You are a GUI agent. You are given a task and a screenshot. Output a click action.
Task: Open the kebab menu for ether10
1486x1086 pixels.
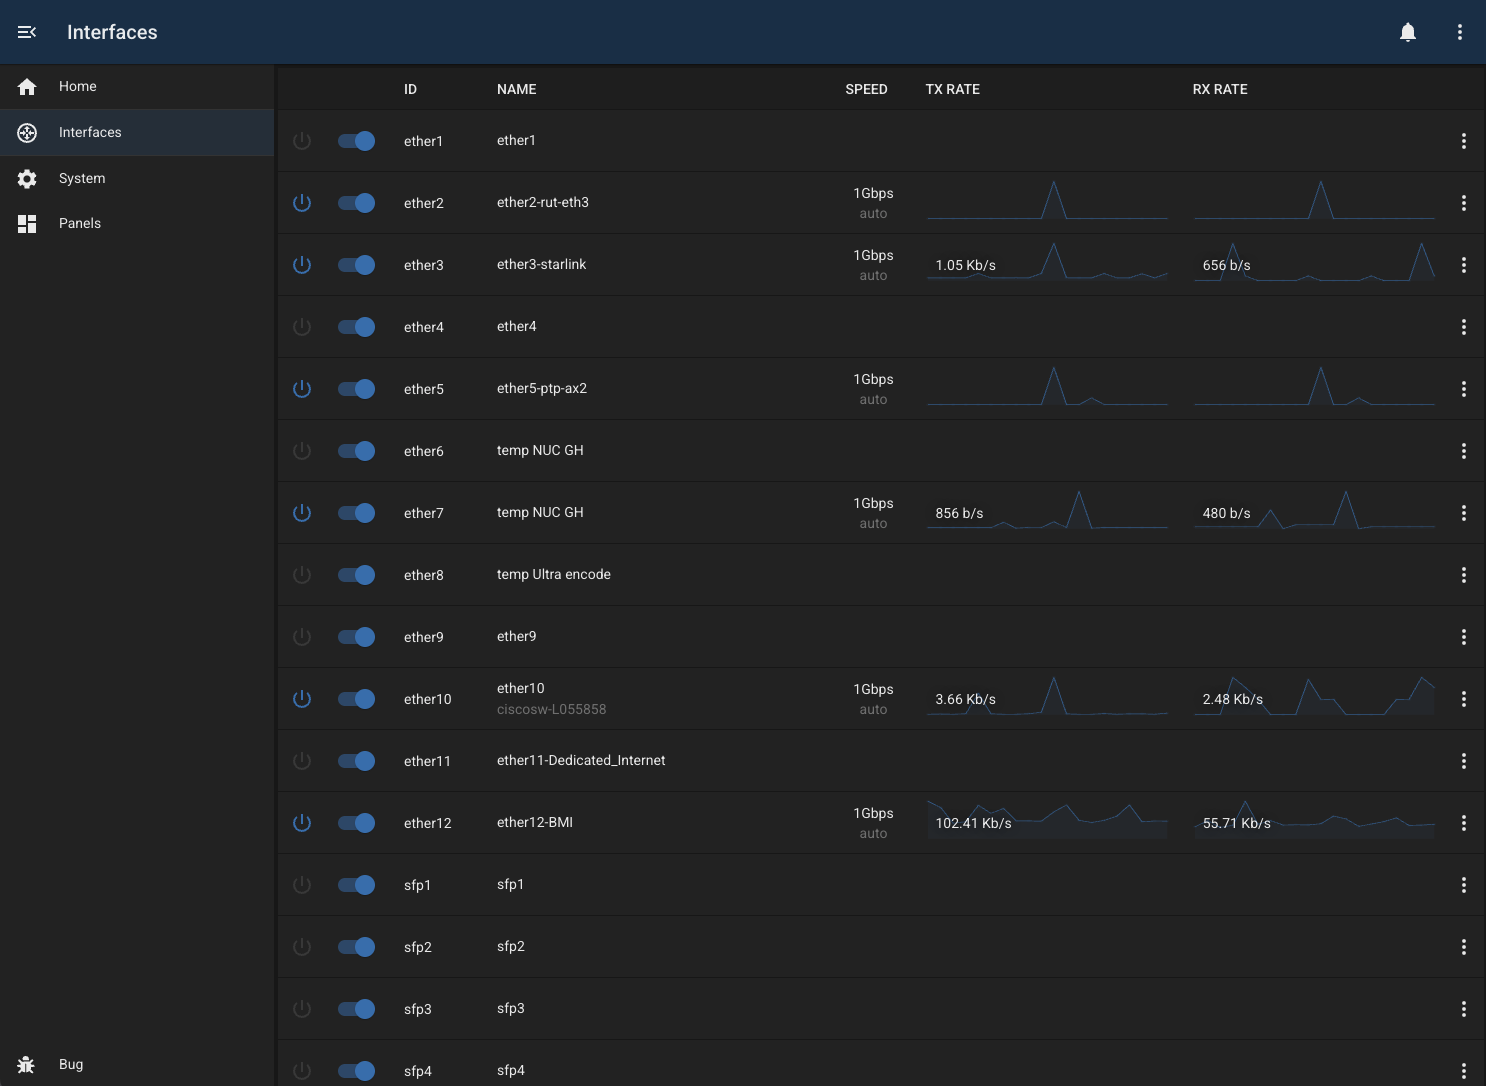(1464, 699)
